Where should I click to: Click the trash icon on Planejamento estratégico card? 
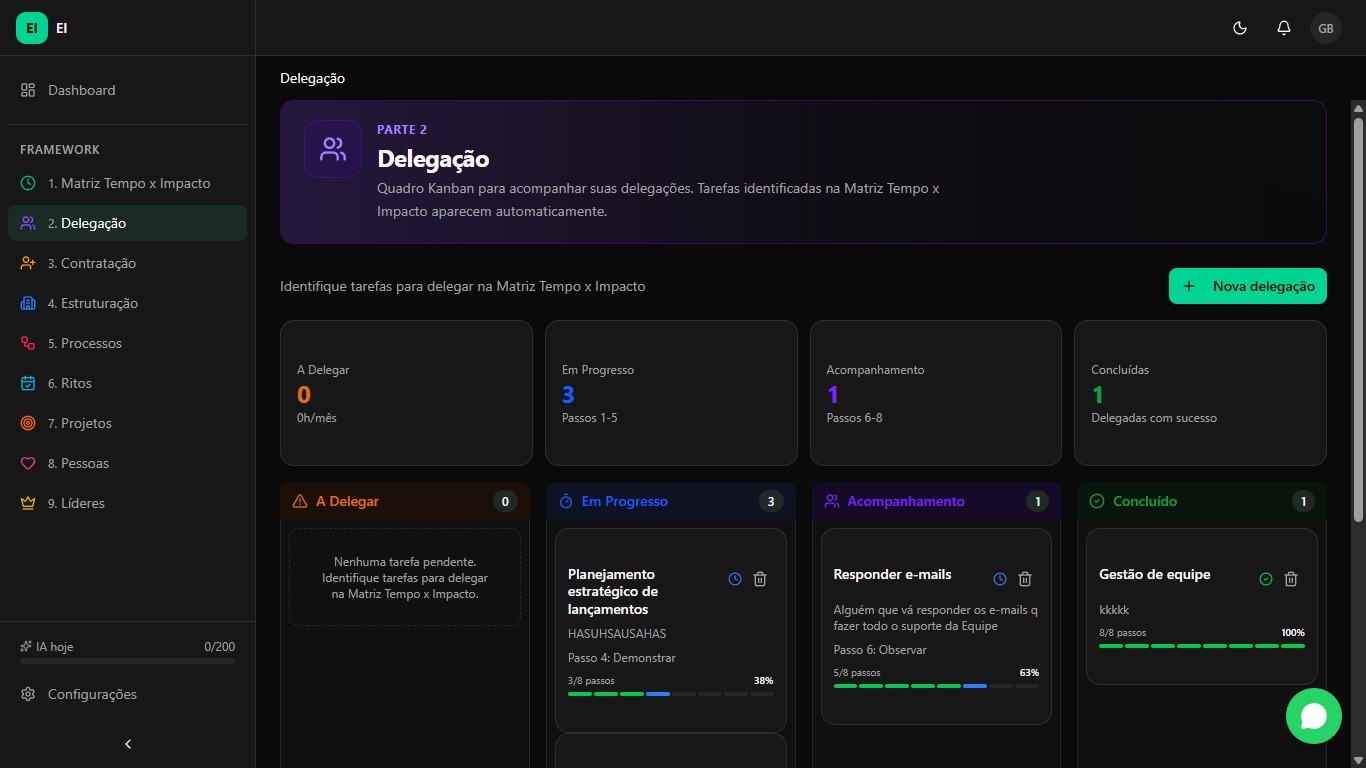[760, 579]
